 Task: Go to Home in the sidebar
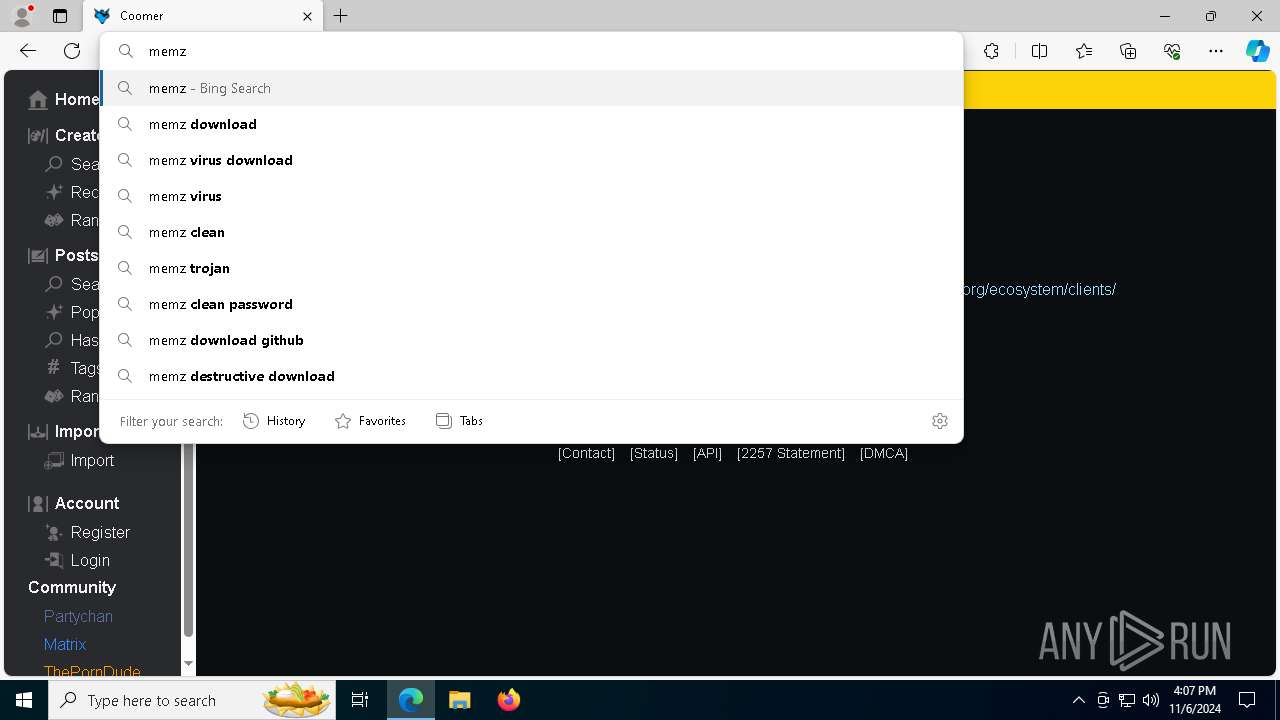(64, 99)
